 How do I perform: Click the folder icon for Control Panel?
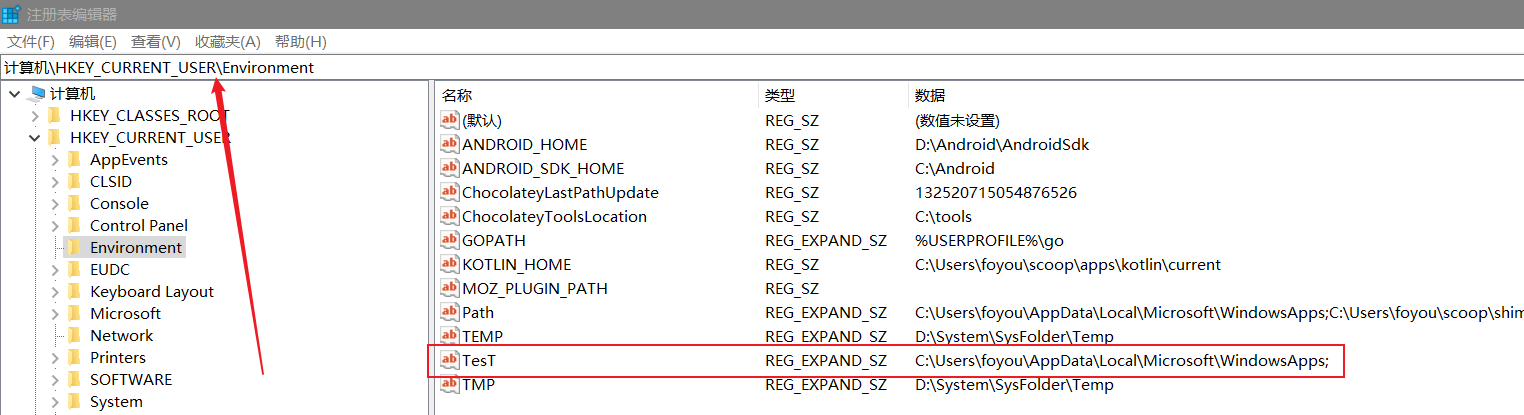[74, 225]
